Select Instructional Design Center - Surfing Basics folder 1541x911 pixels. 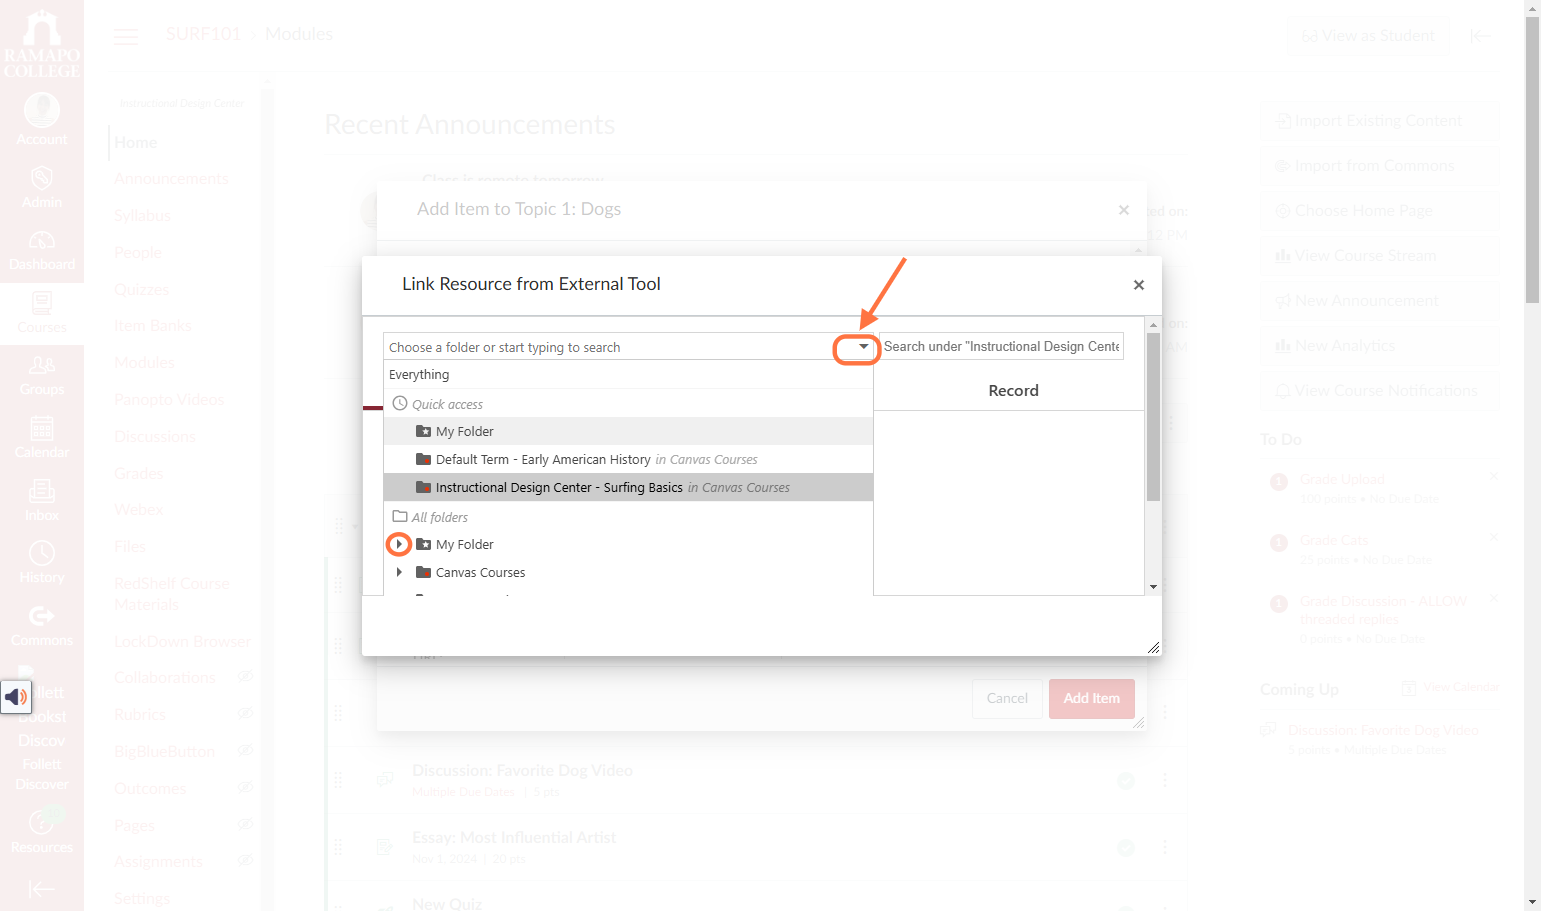[x=628, y=487]
